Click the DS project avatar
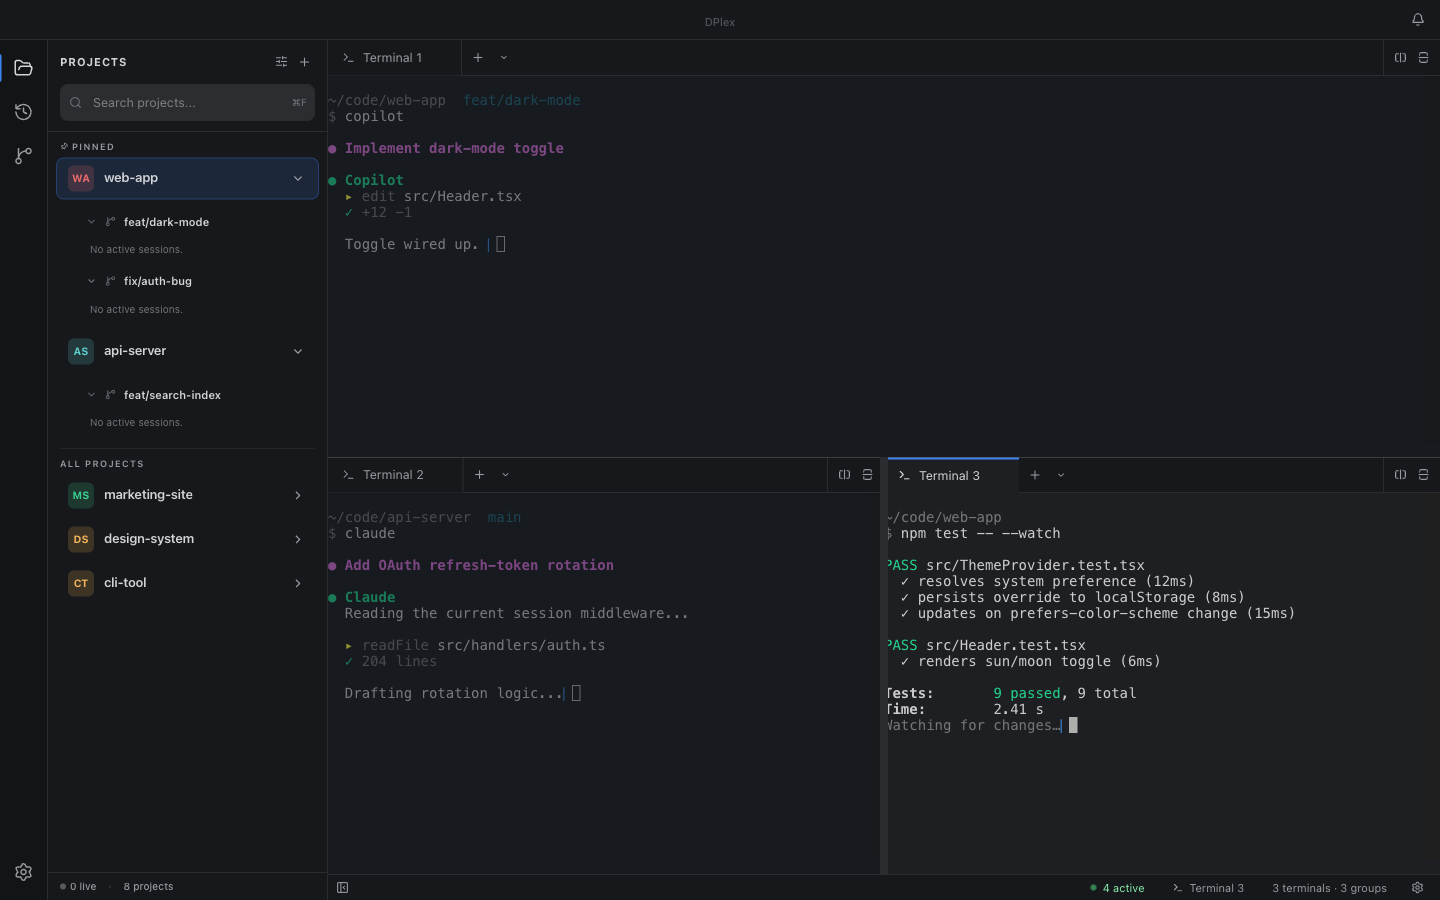The width and height of the screenshot is (1440, 900). (x=81, y=539)
